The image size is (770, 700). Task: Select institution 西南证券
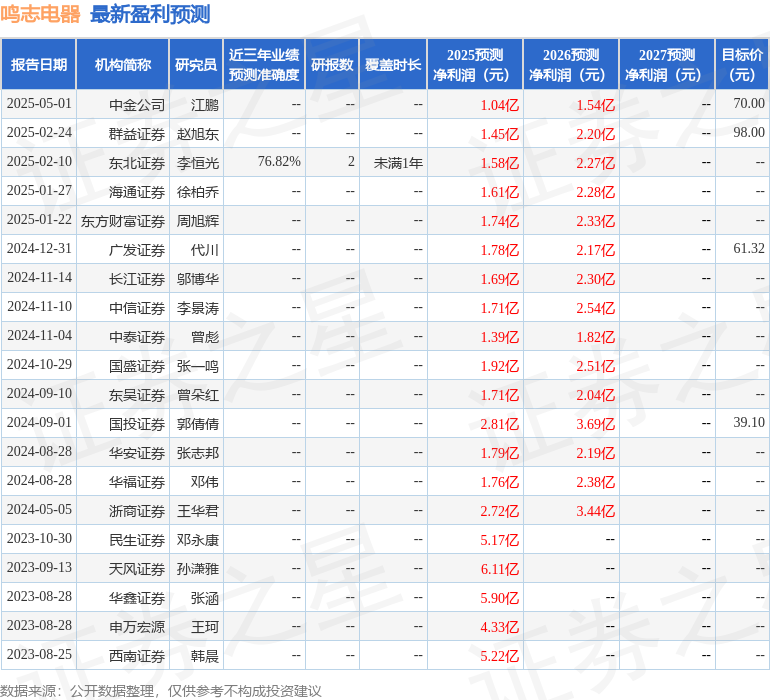click(x=137, y=655)
